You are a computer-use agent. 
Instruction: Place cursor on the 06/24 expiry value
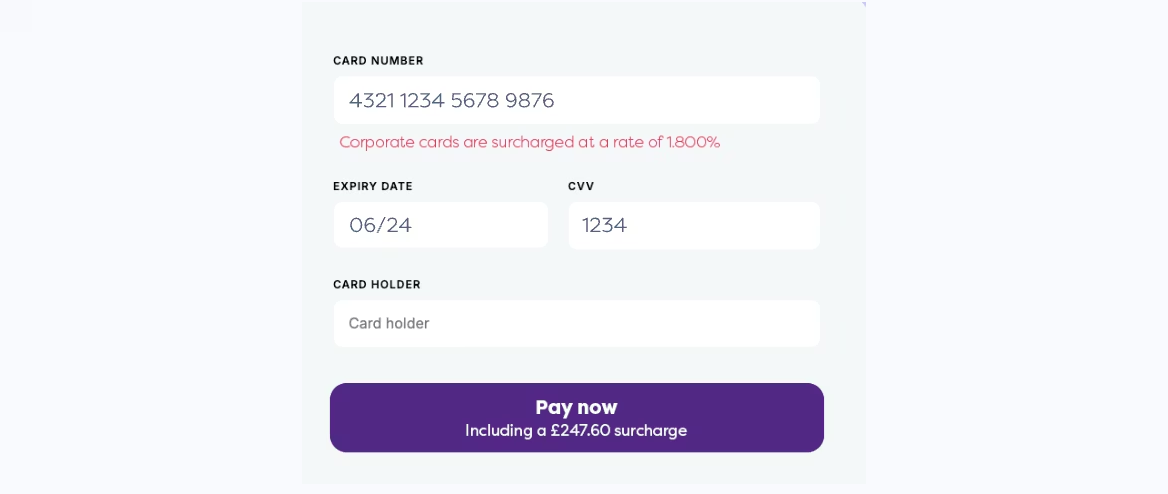pos(380,225)
